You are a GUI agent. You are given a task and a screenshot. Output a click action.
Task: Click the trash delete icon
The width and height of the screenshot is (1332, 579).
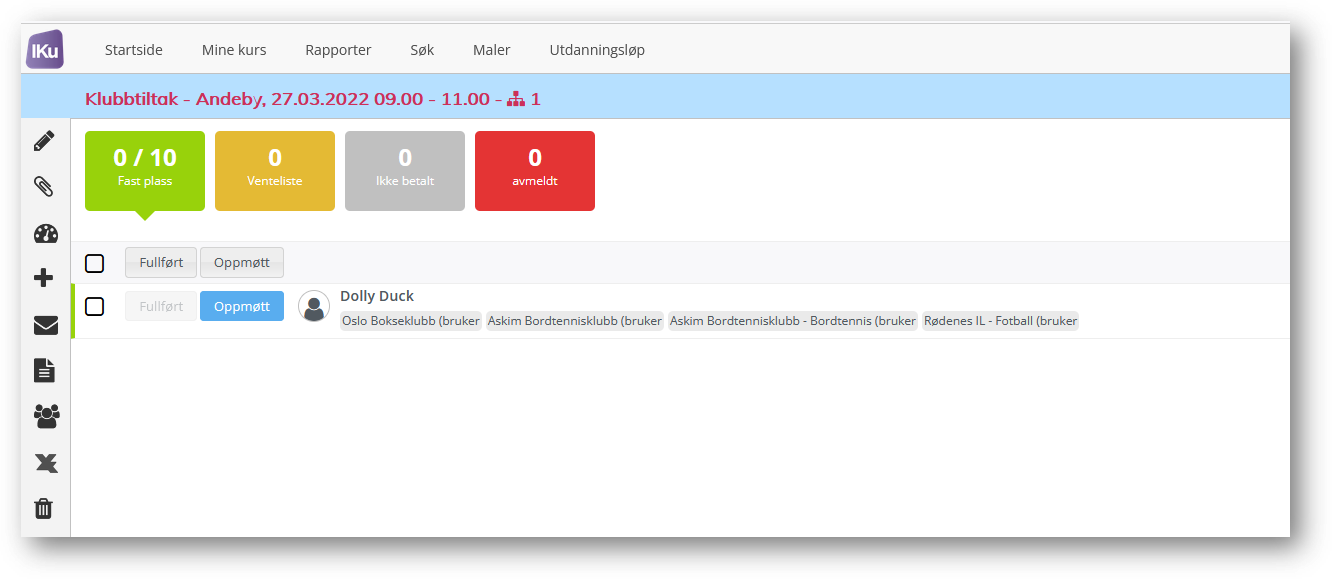pos(44,508)
